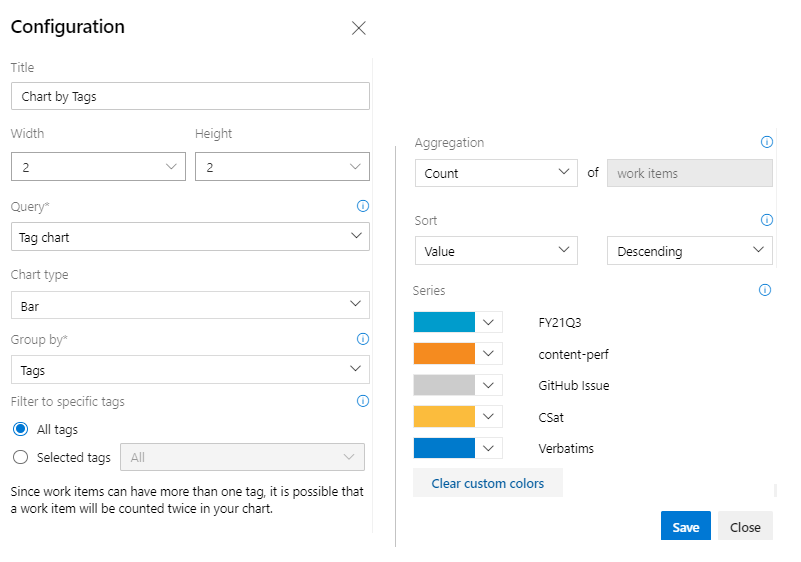Click the GitHub Issue gray color swatch
The height and width of the screenshot is (562, 801).
point(444,385)
